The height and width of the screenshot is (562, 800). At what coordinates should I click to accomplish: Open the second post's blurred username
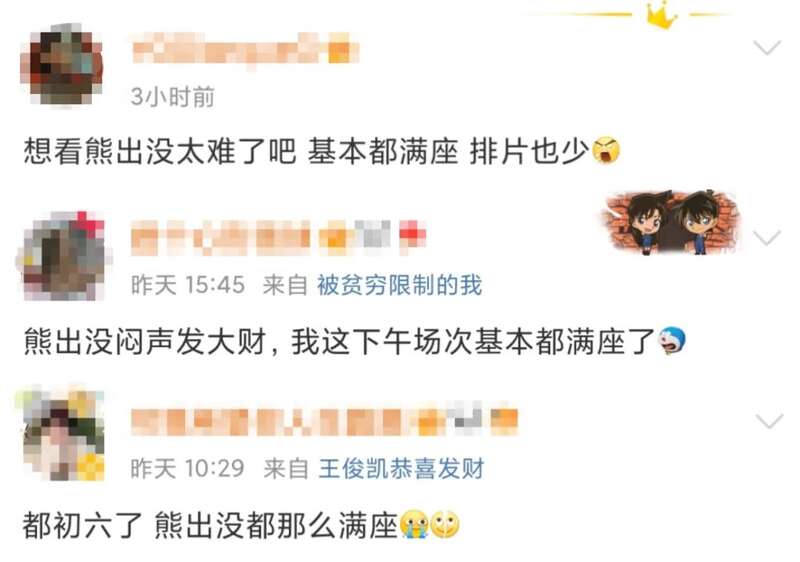(279, 237)
